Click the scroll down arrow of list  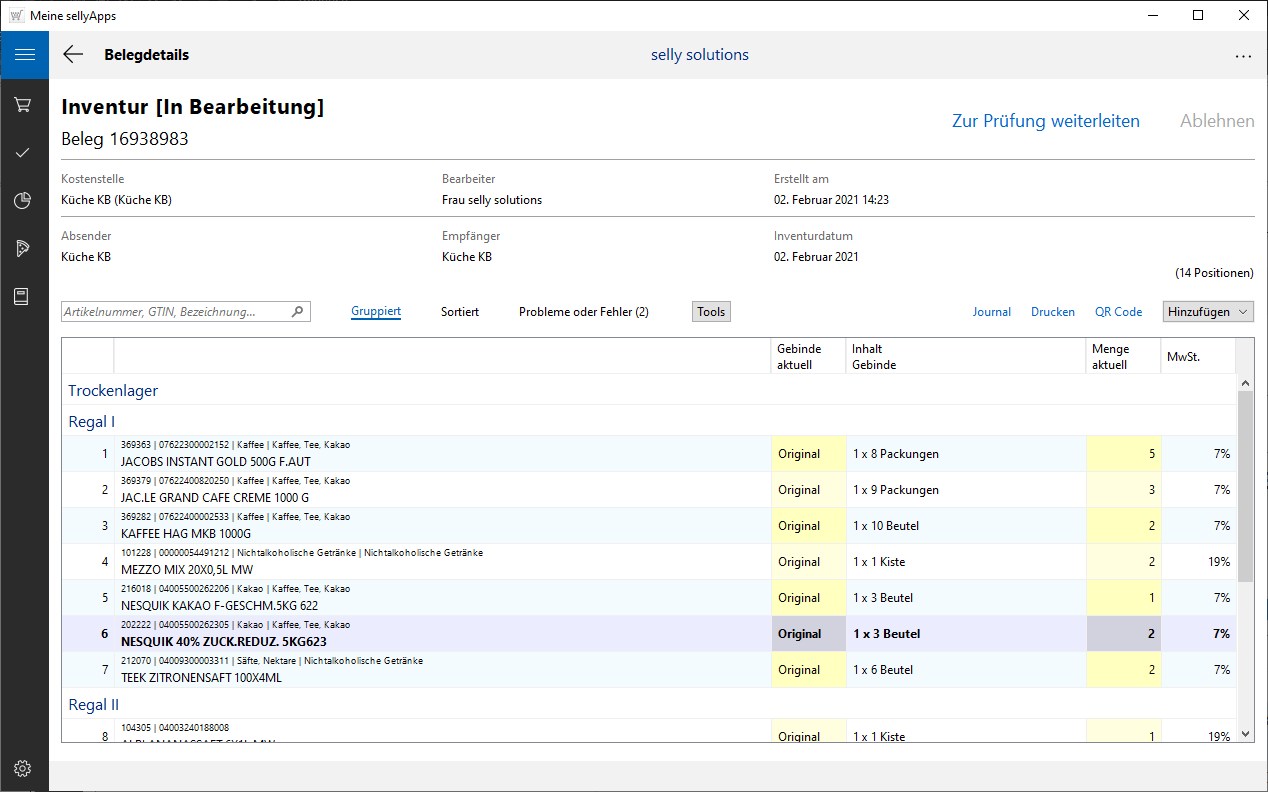point(1245,734)
